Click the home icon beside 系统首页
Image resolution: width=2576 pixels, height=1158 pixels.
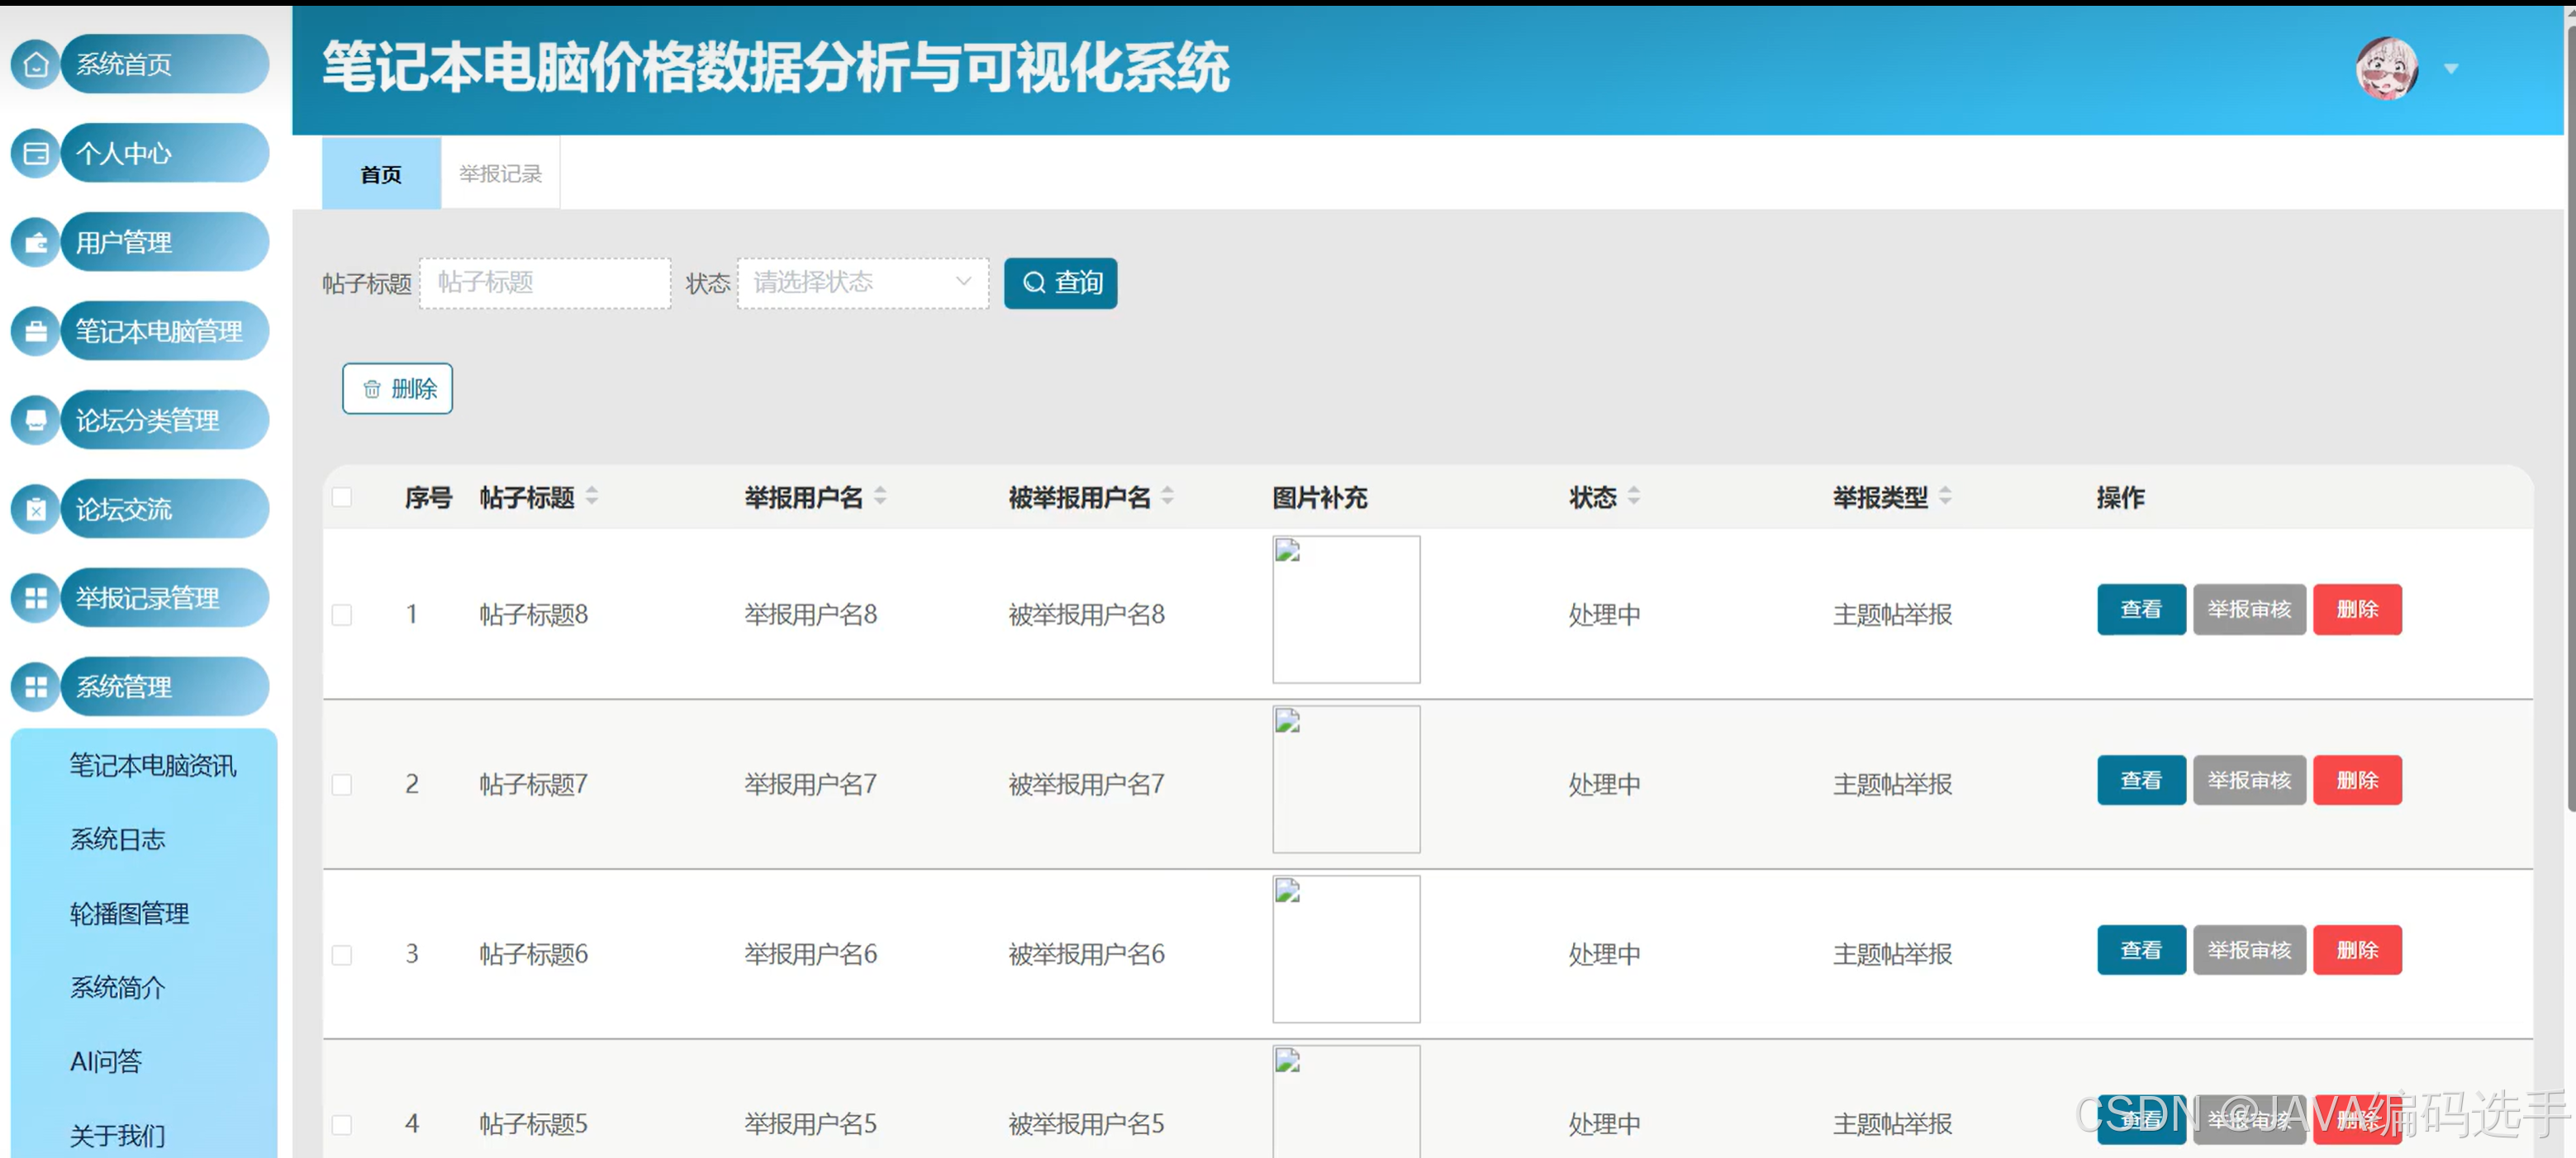(36, 65)
